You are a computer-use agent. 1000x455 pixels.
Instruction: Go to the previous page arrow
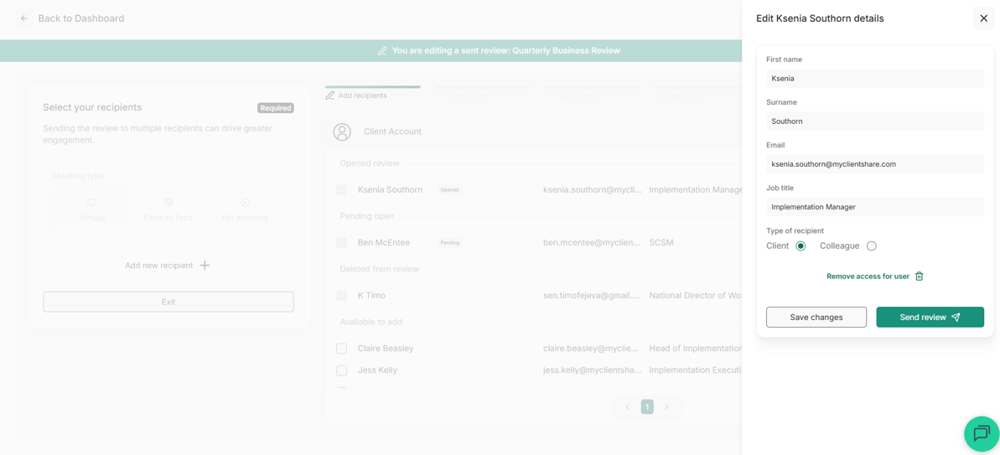coord(628,407)
